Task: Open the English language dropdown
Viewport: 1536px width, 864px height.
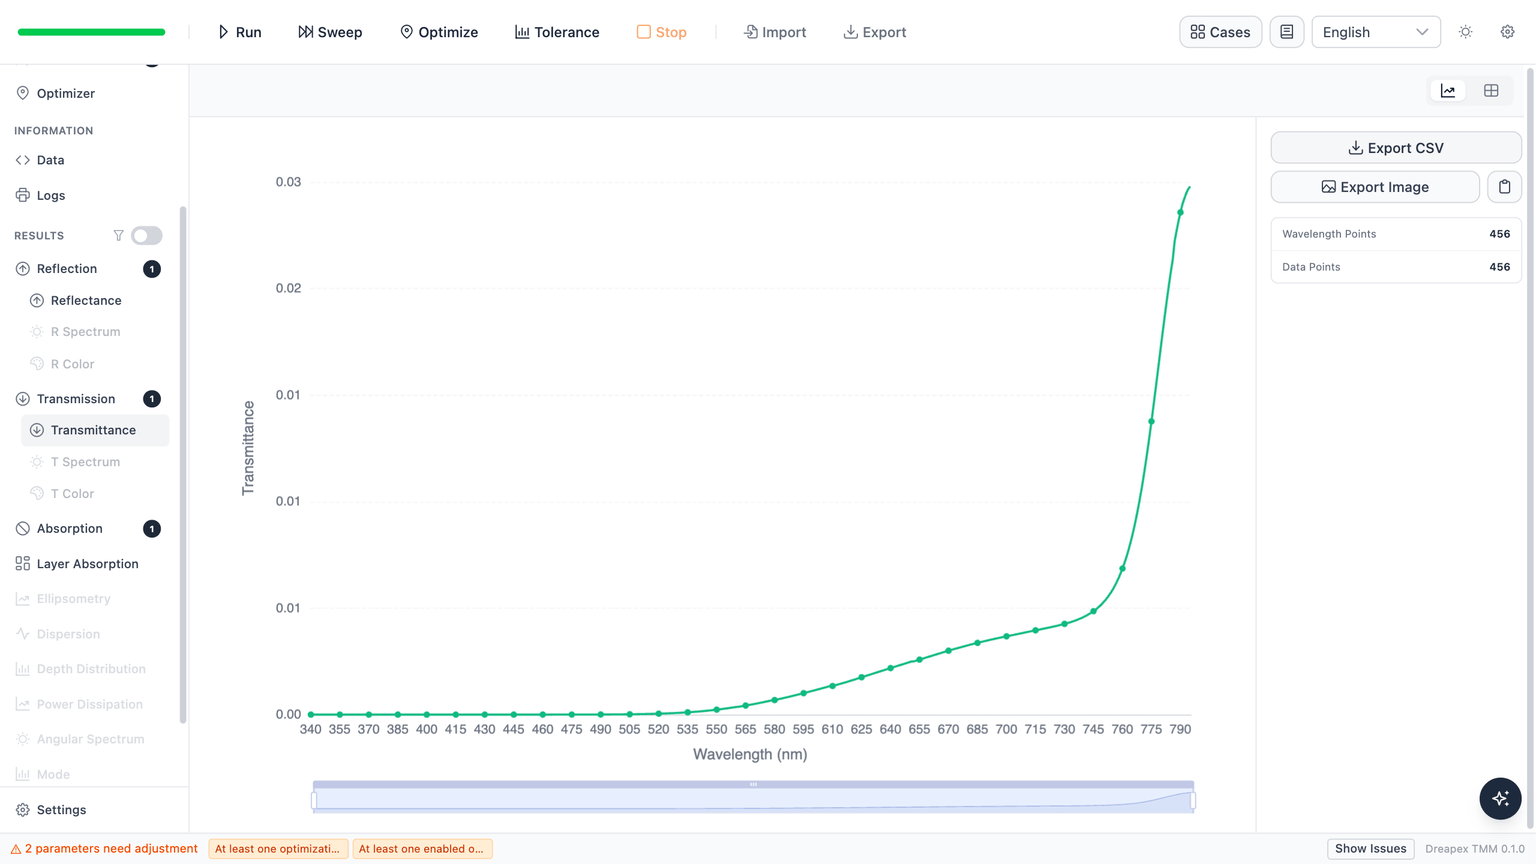Action: pos(1376,32)
